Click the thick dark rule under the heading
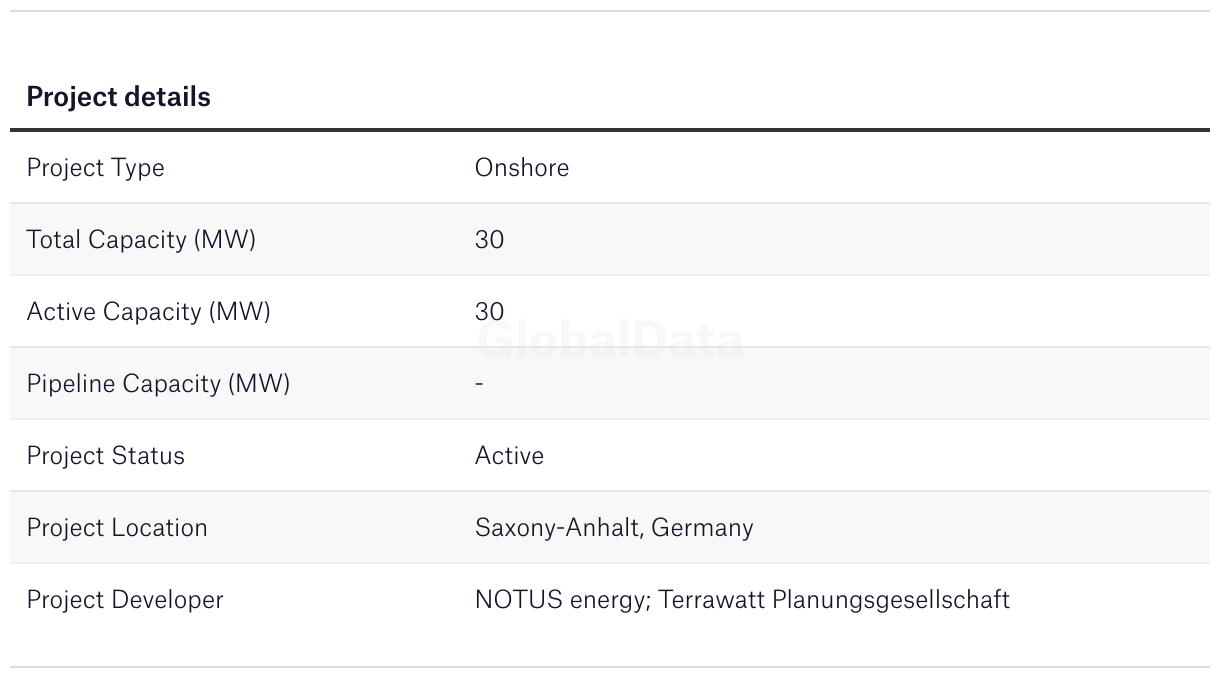The height and width of the screenshot is (678, 1220). tap(610, 130)
